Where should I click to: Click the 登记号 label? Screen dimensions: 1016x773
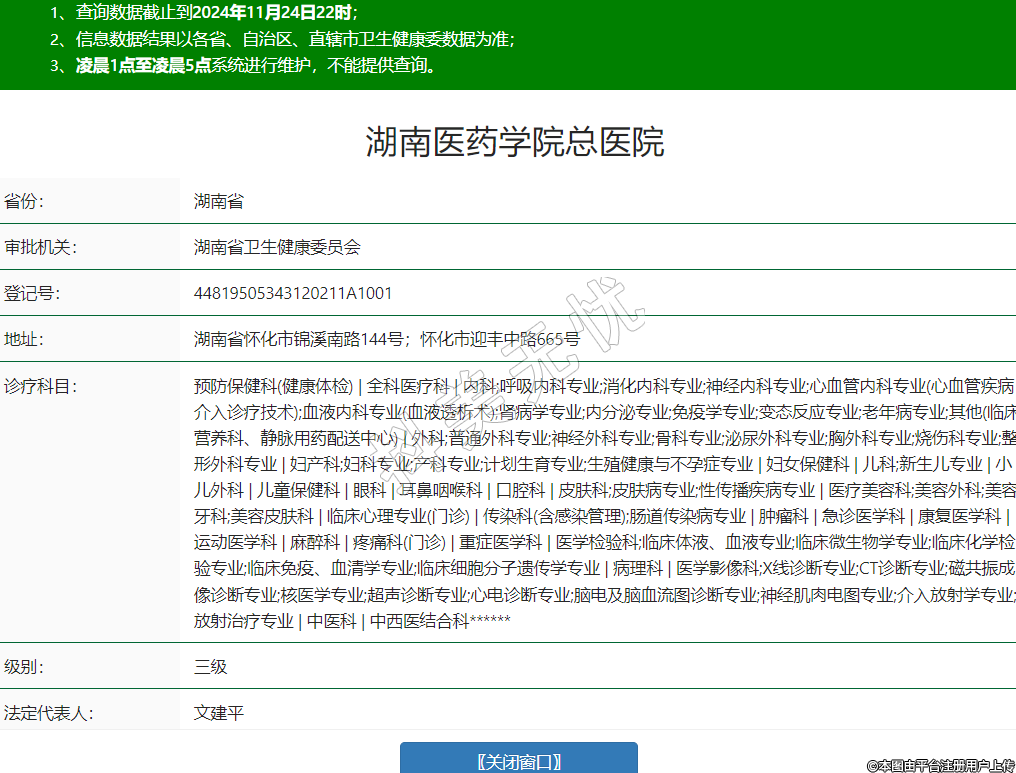pyautogui.click(x=32, y=293)
